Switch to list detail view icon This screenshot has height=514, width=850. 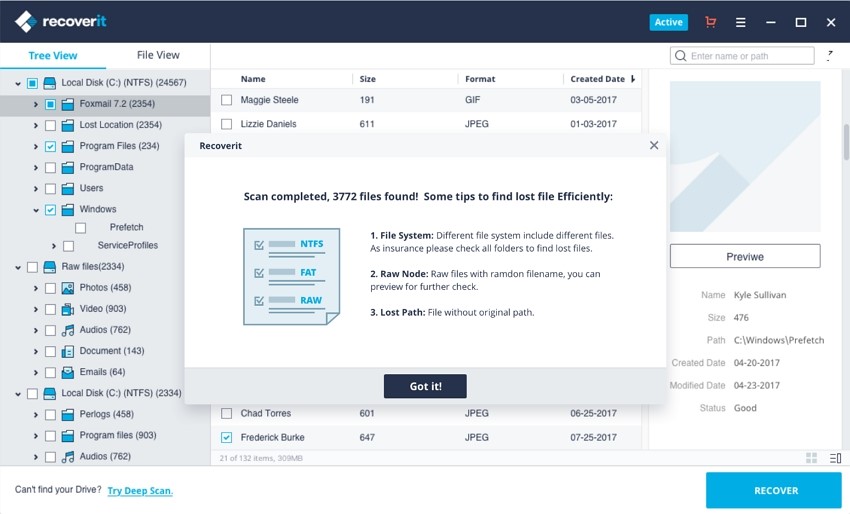tap(835, 458)
